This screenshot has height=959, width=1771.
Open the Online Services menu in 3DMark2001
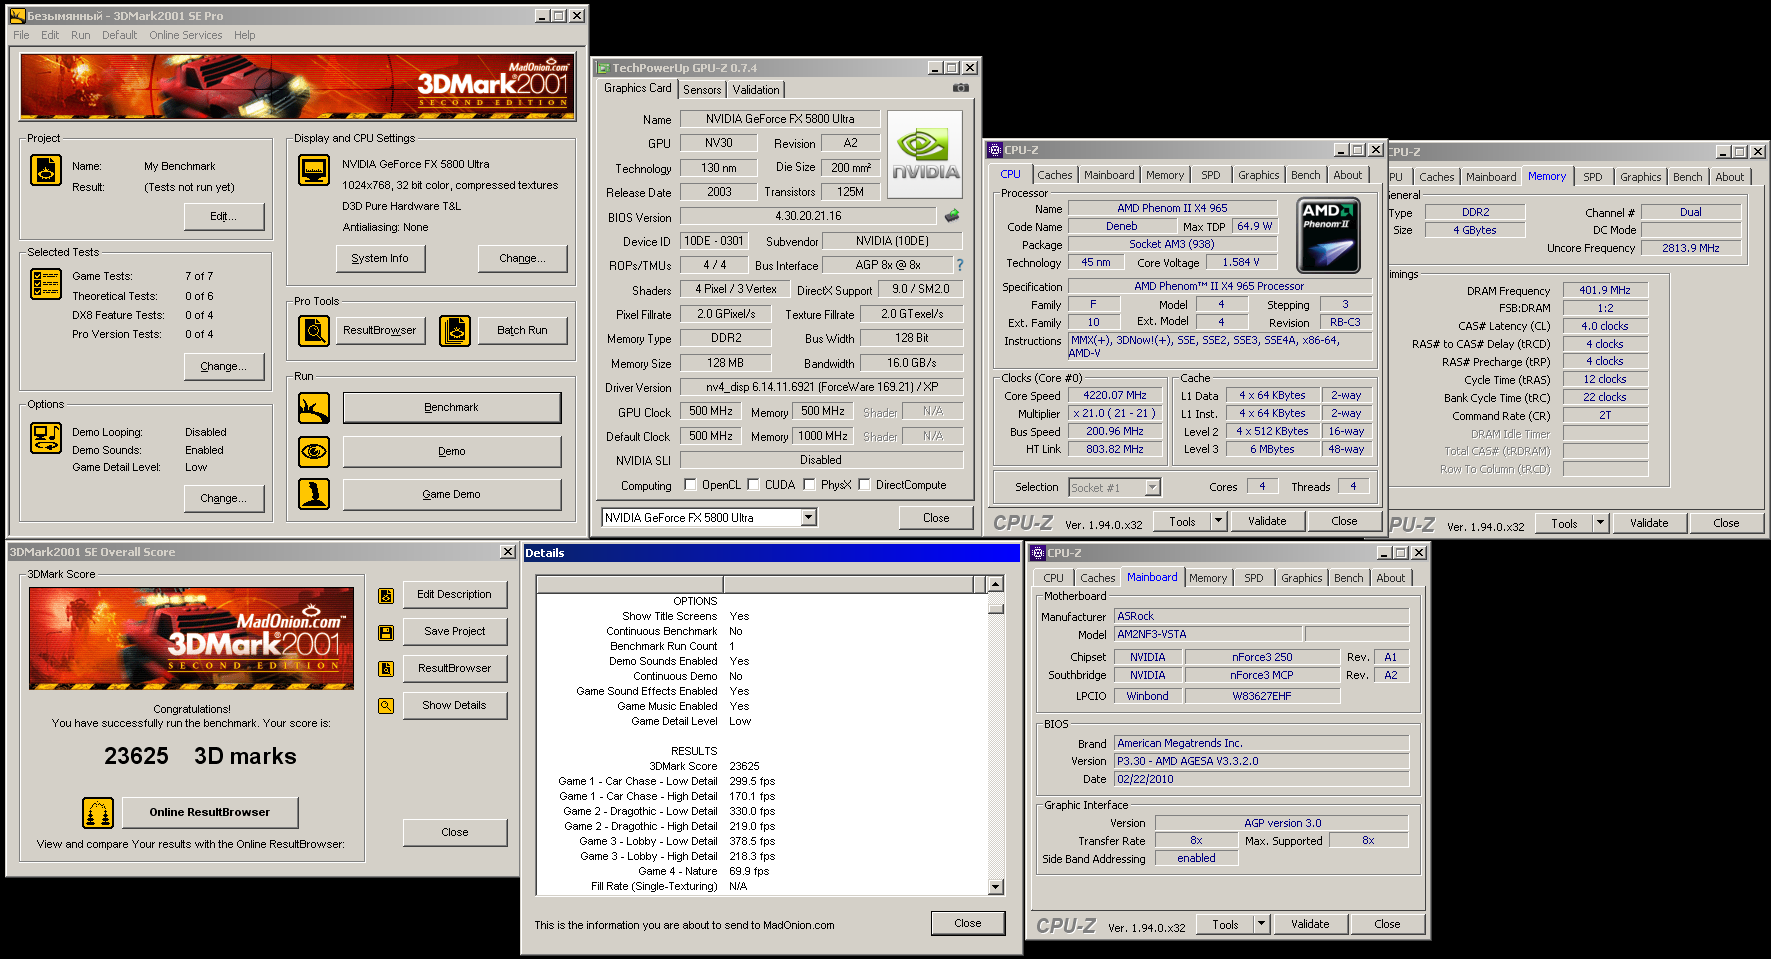click(x=186, y=35)
